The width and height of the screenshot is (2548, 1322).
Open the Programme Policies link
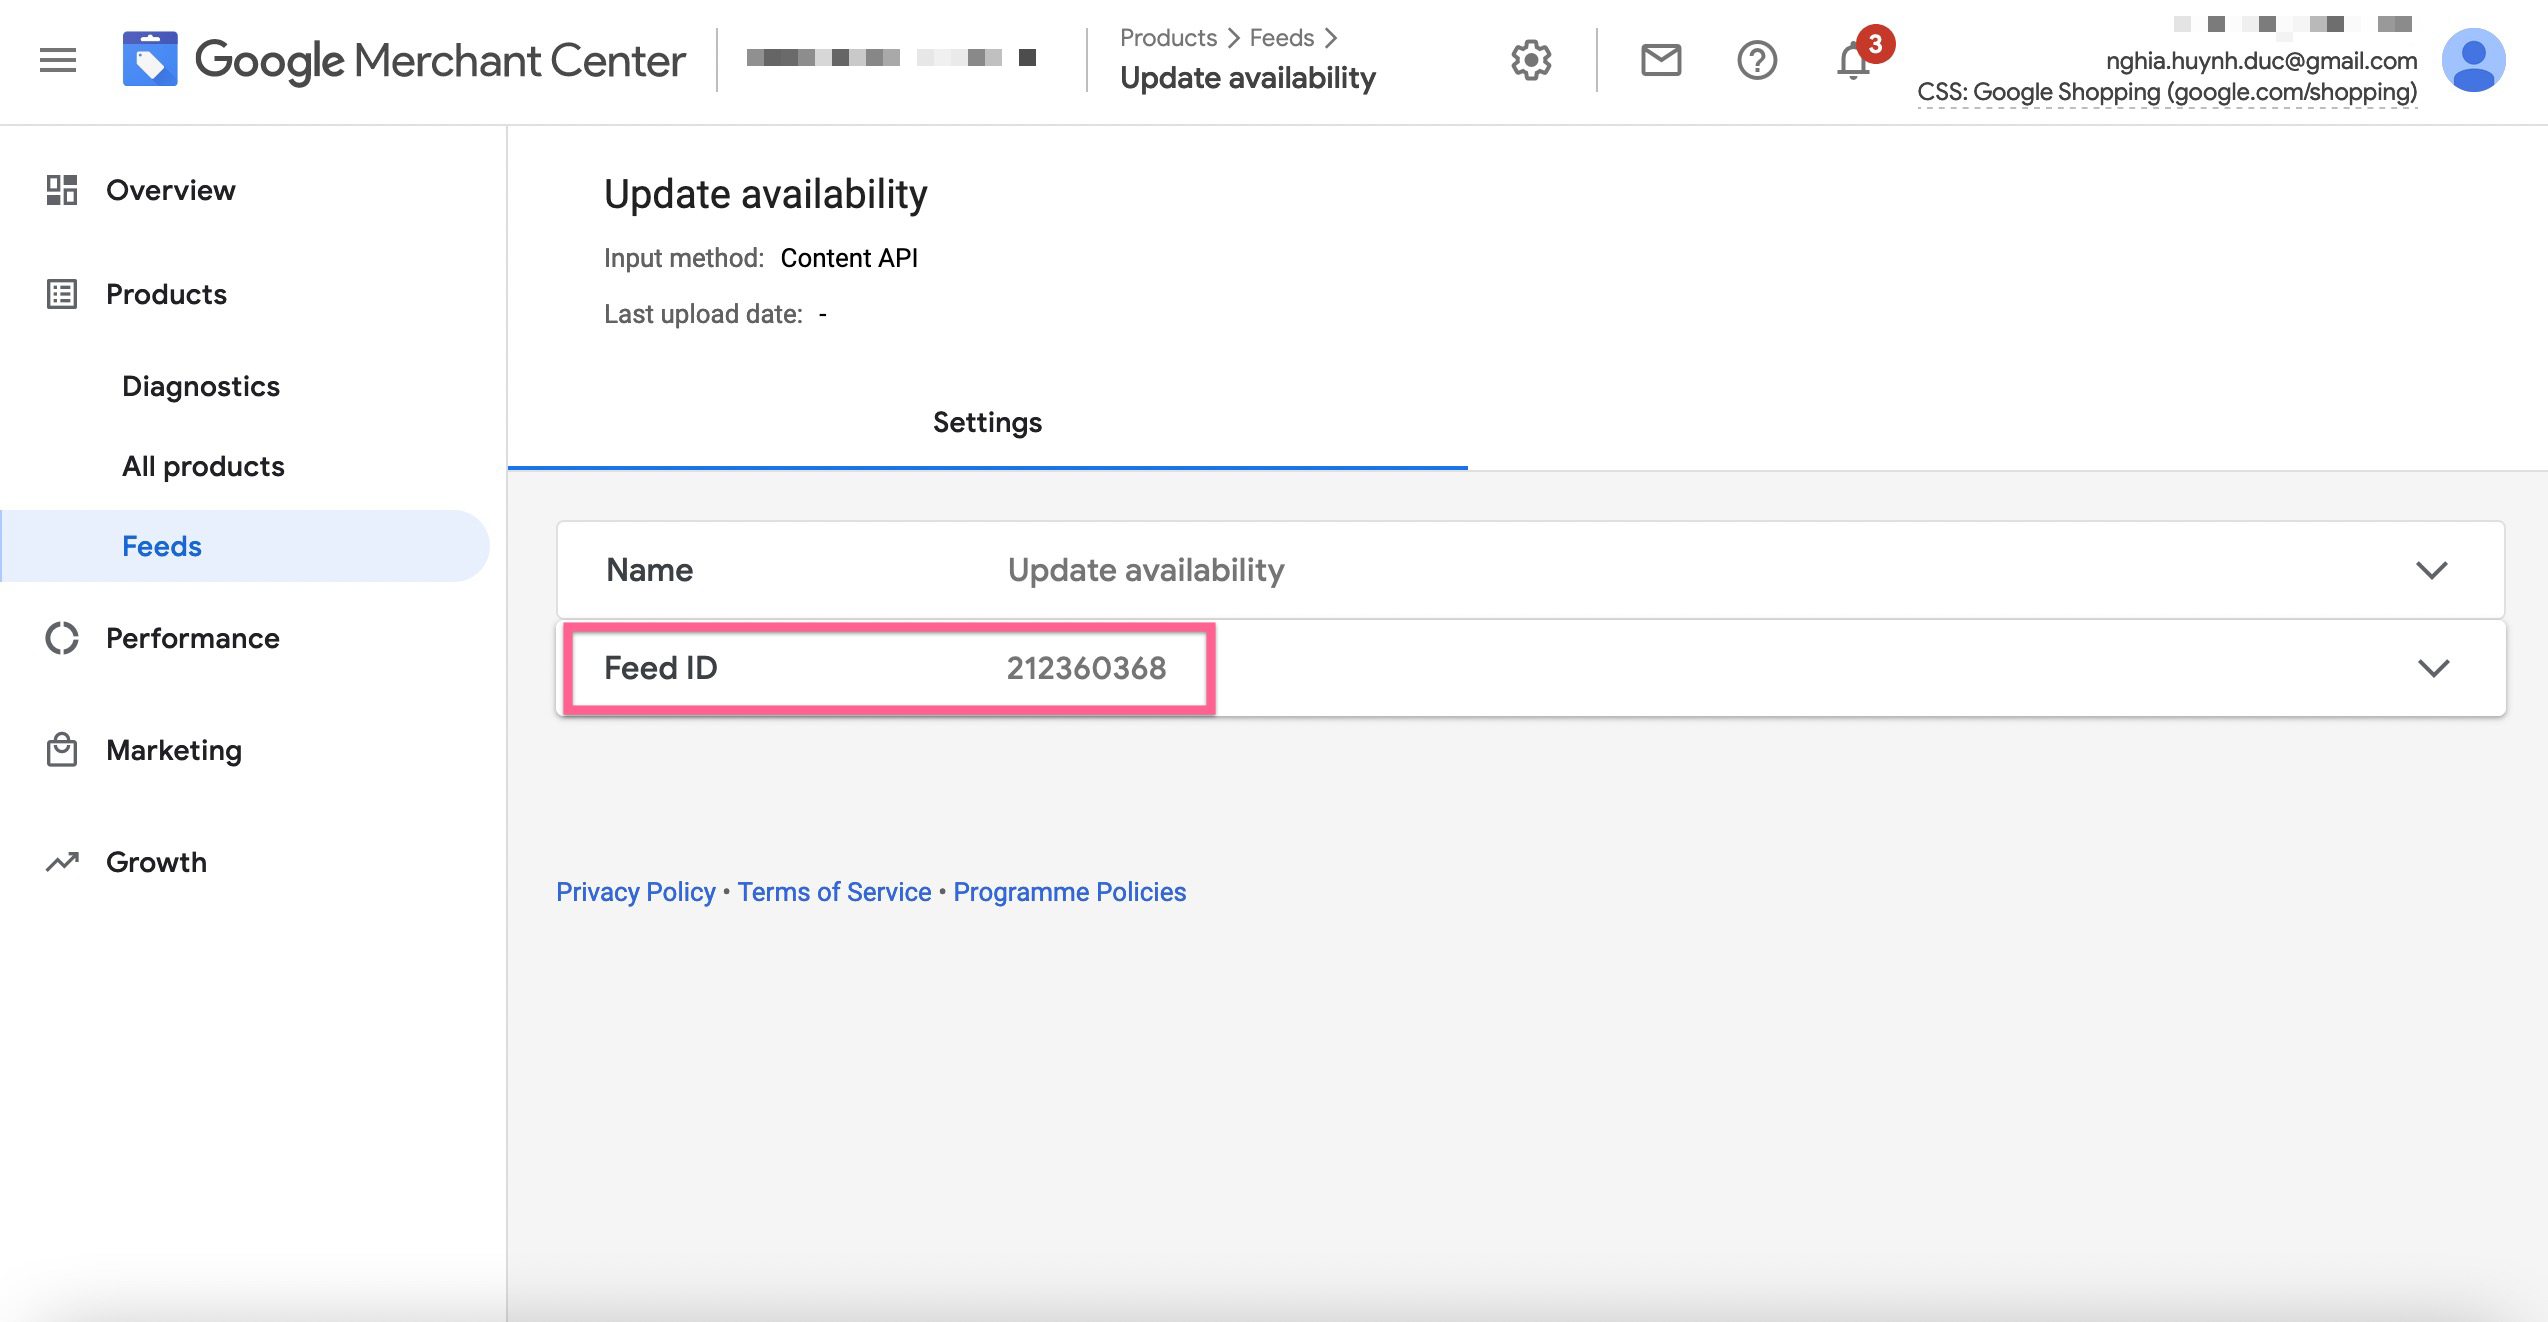pos(1069,892)
